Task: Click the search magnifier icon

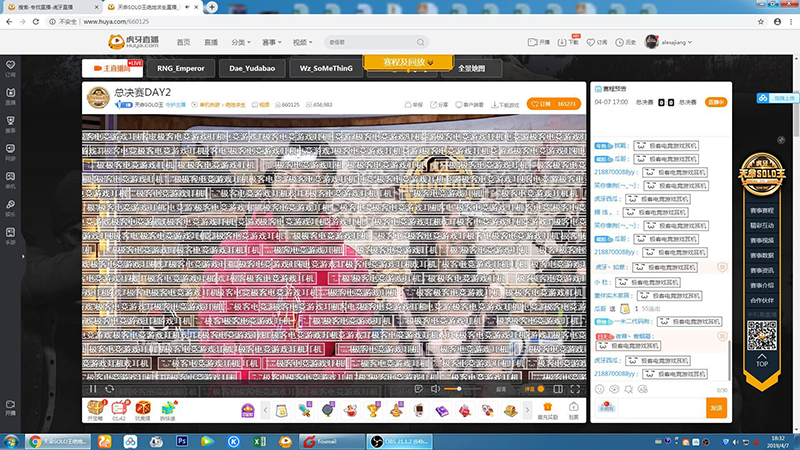Action: click(x=420, y=42)
